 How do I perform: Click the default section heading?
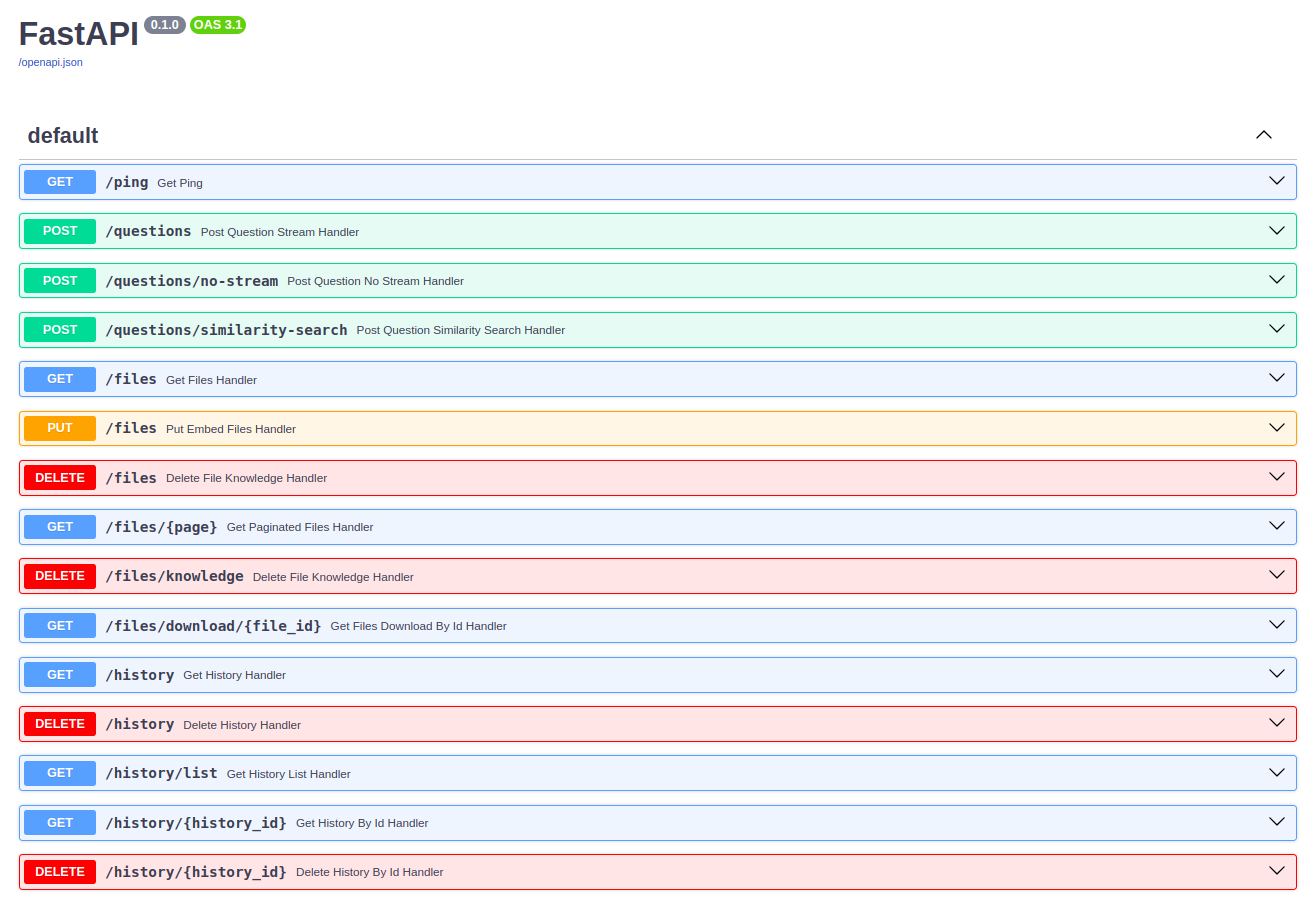click(x=63, y=136)
